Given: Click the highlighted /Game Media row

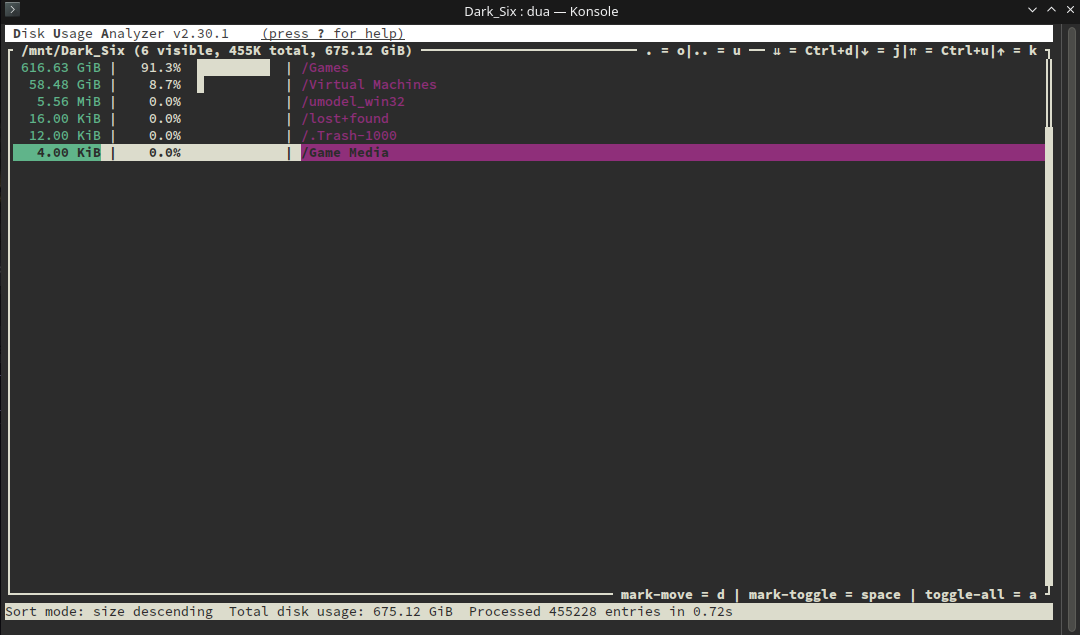Looking at the screenshot, I should (x=529, y=152).
